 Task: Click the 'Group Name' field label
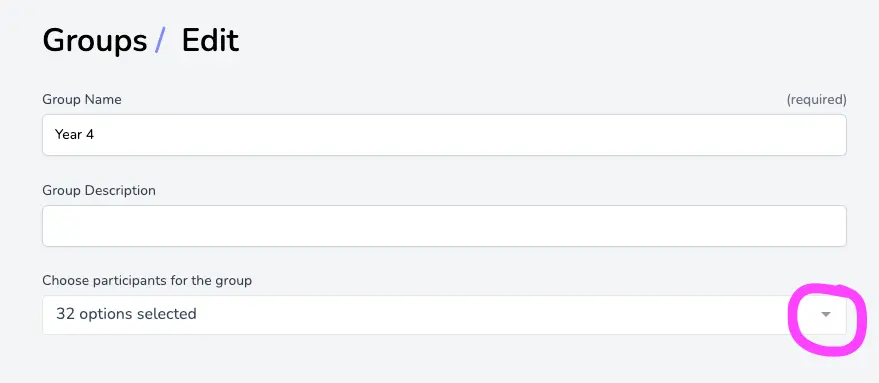coord(82,100)
